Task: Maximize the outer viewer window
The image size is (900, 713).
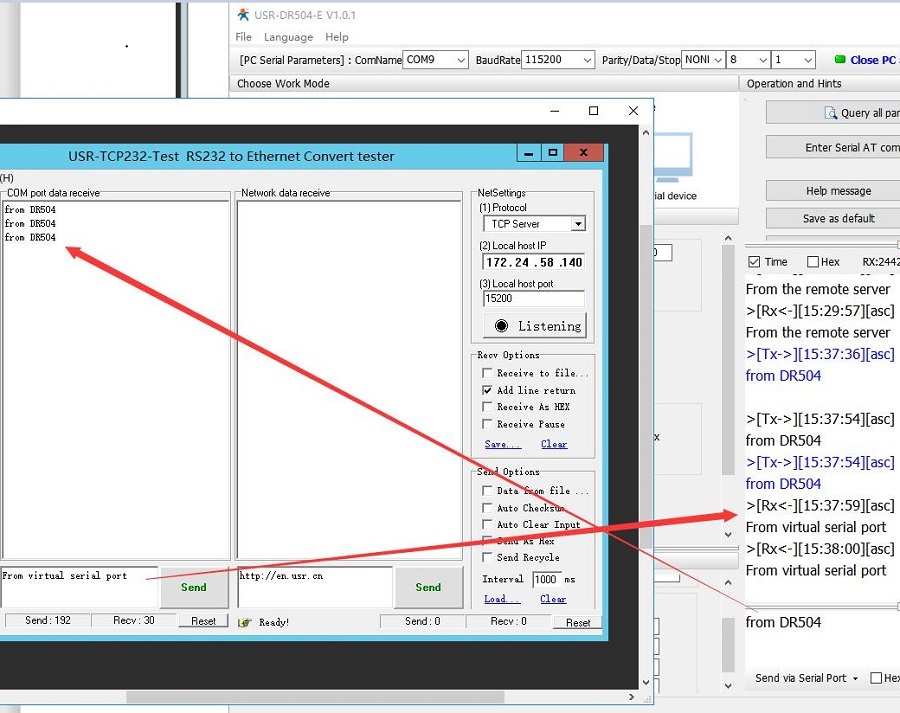Action: (x=593, y=111)
